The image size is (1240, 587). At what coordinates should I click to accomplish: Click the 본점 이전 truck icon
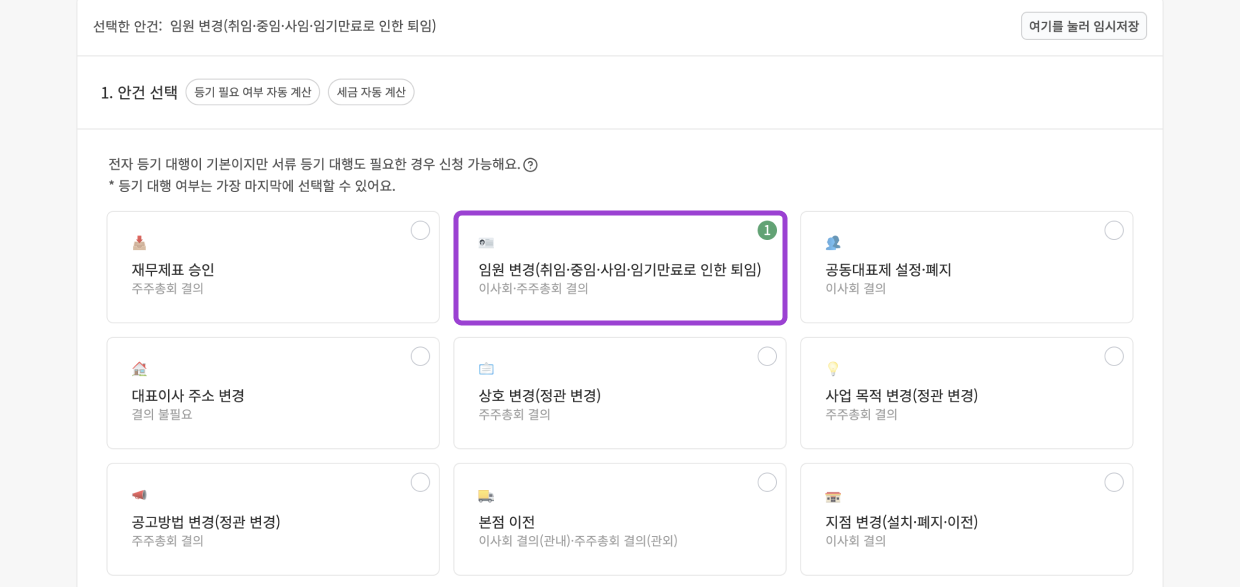coord(486,495)
